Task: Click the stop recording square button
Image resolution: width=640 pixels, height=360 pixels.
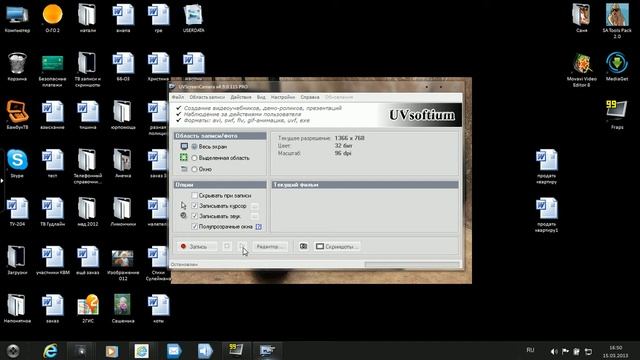Action: [227, 246]
